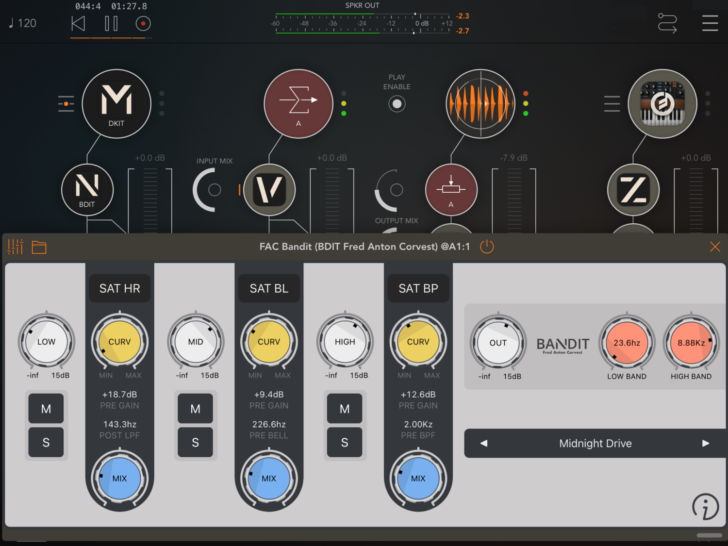Image resolution: width=728 pixels, height=546 pixels.
Task: Click the OUT gain knob
Action: coord(498,343)
